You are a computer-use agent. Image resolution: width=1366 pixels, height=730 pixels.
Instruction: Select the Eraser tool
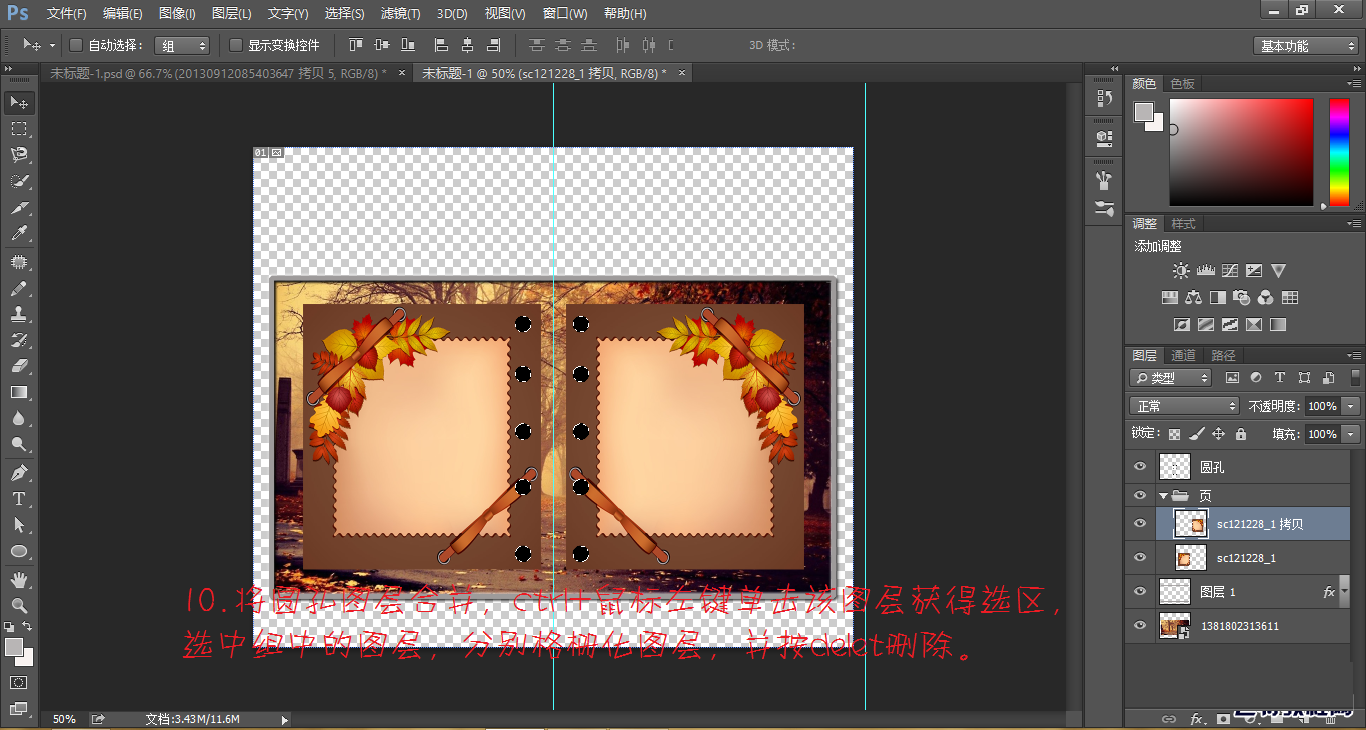point(19,366)
